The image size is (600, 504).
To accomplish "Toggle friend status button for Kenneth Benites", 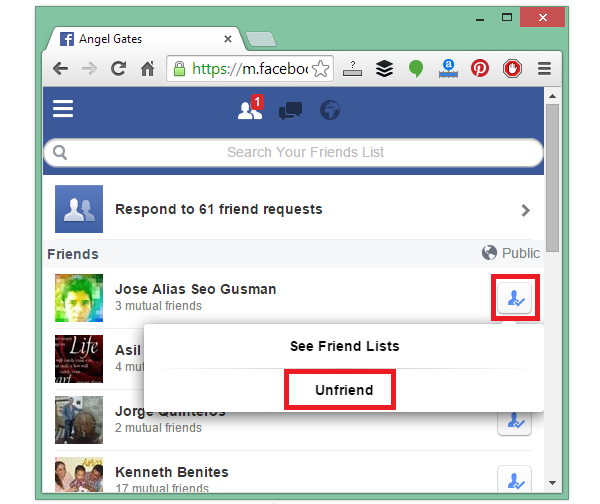I will pos(515,479).
